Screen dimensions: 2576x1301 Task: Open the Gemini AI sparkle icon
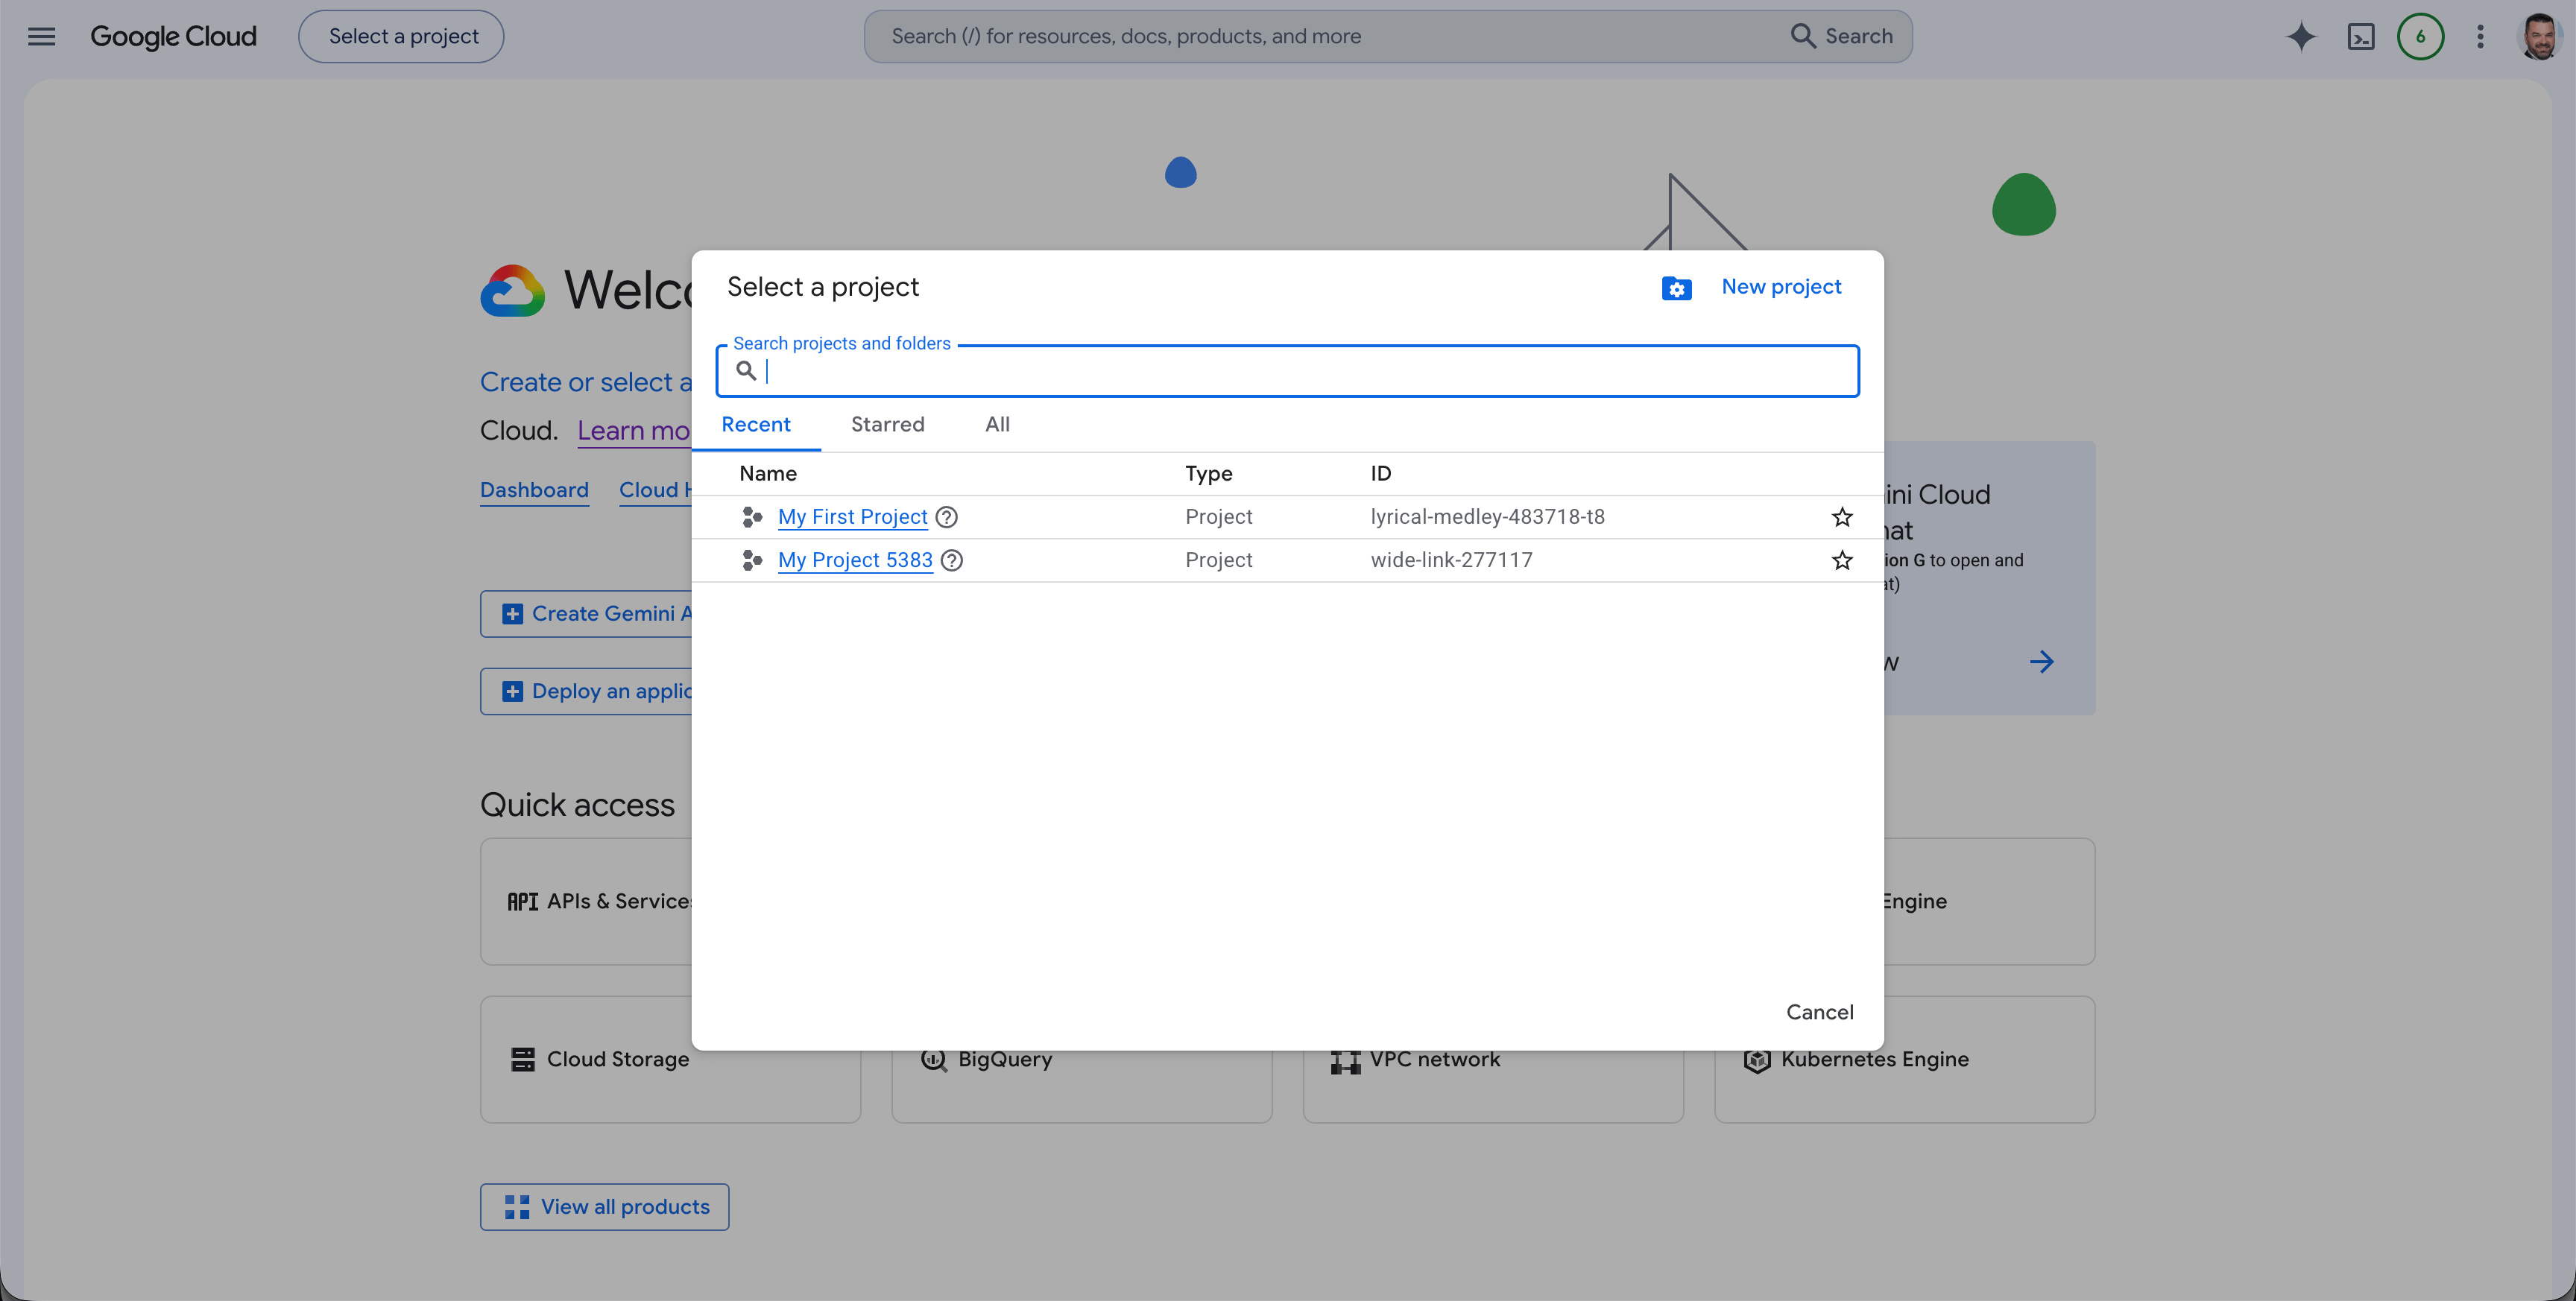(2301, 37)
